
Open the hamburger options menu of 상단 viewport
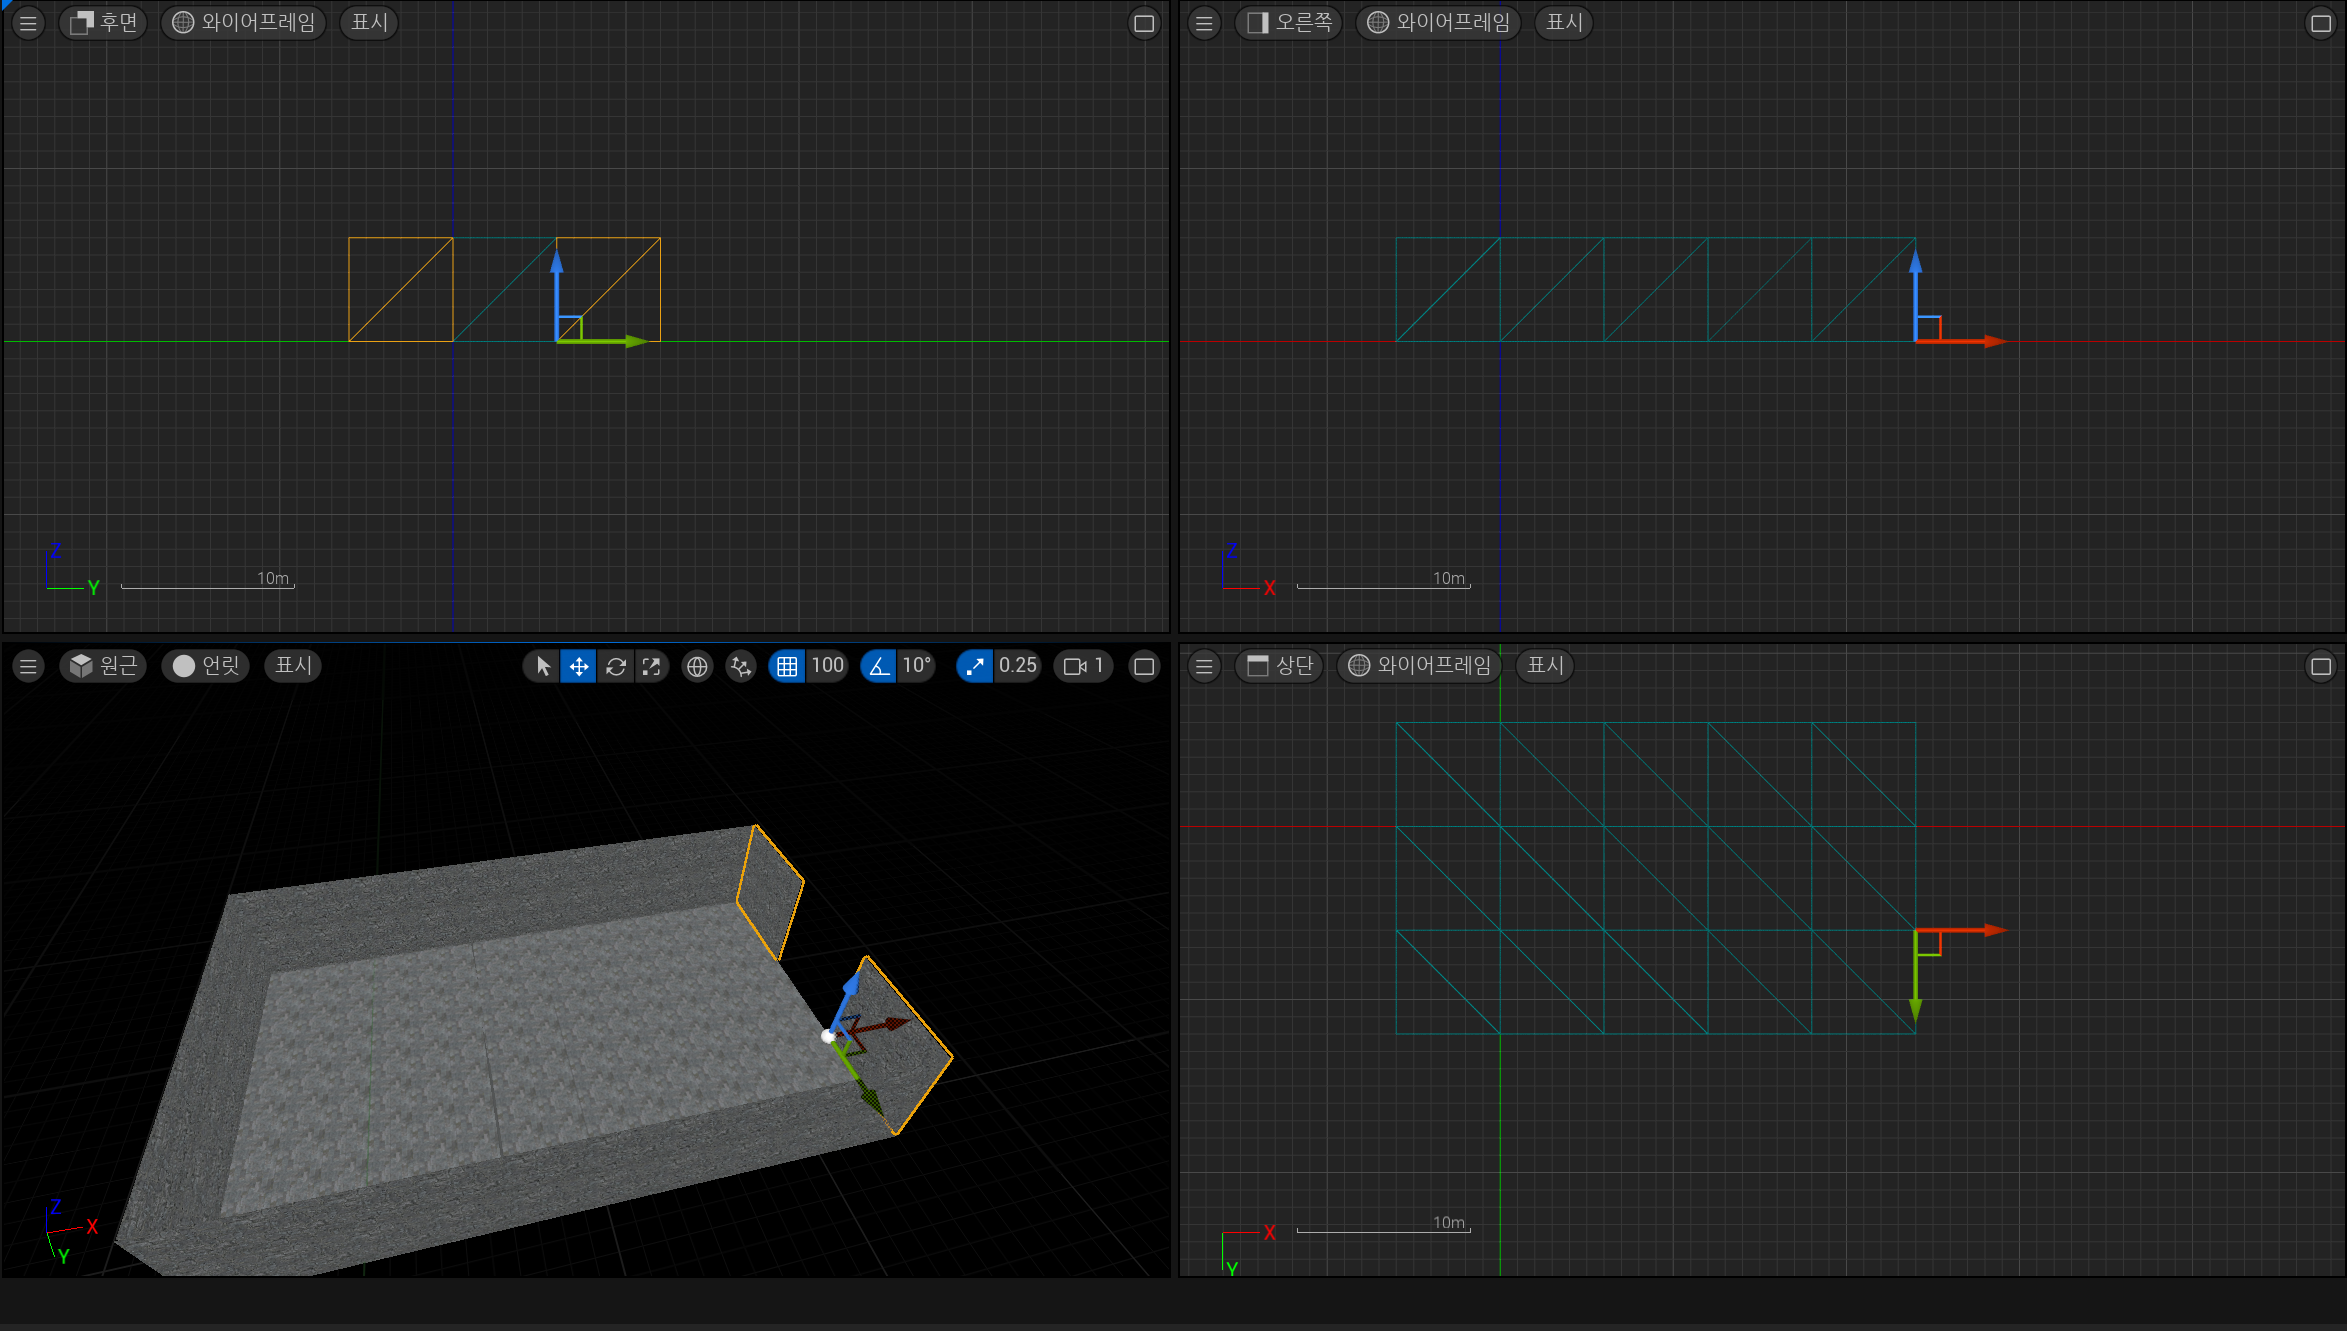tap(1204, 666)
